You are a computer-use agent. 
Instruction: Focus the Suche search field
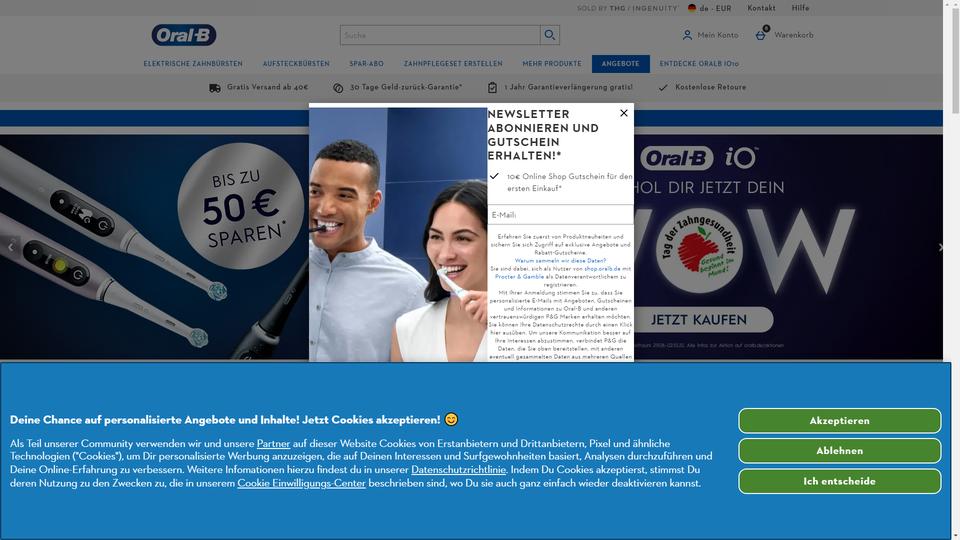coord(440,35)
